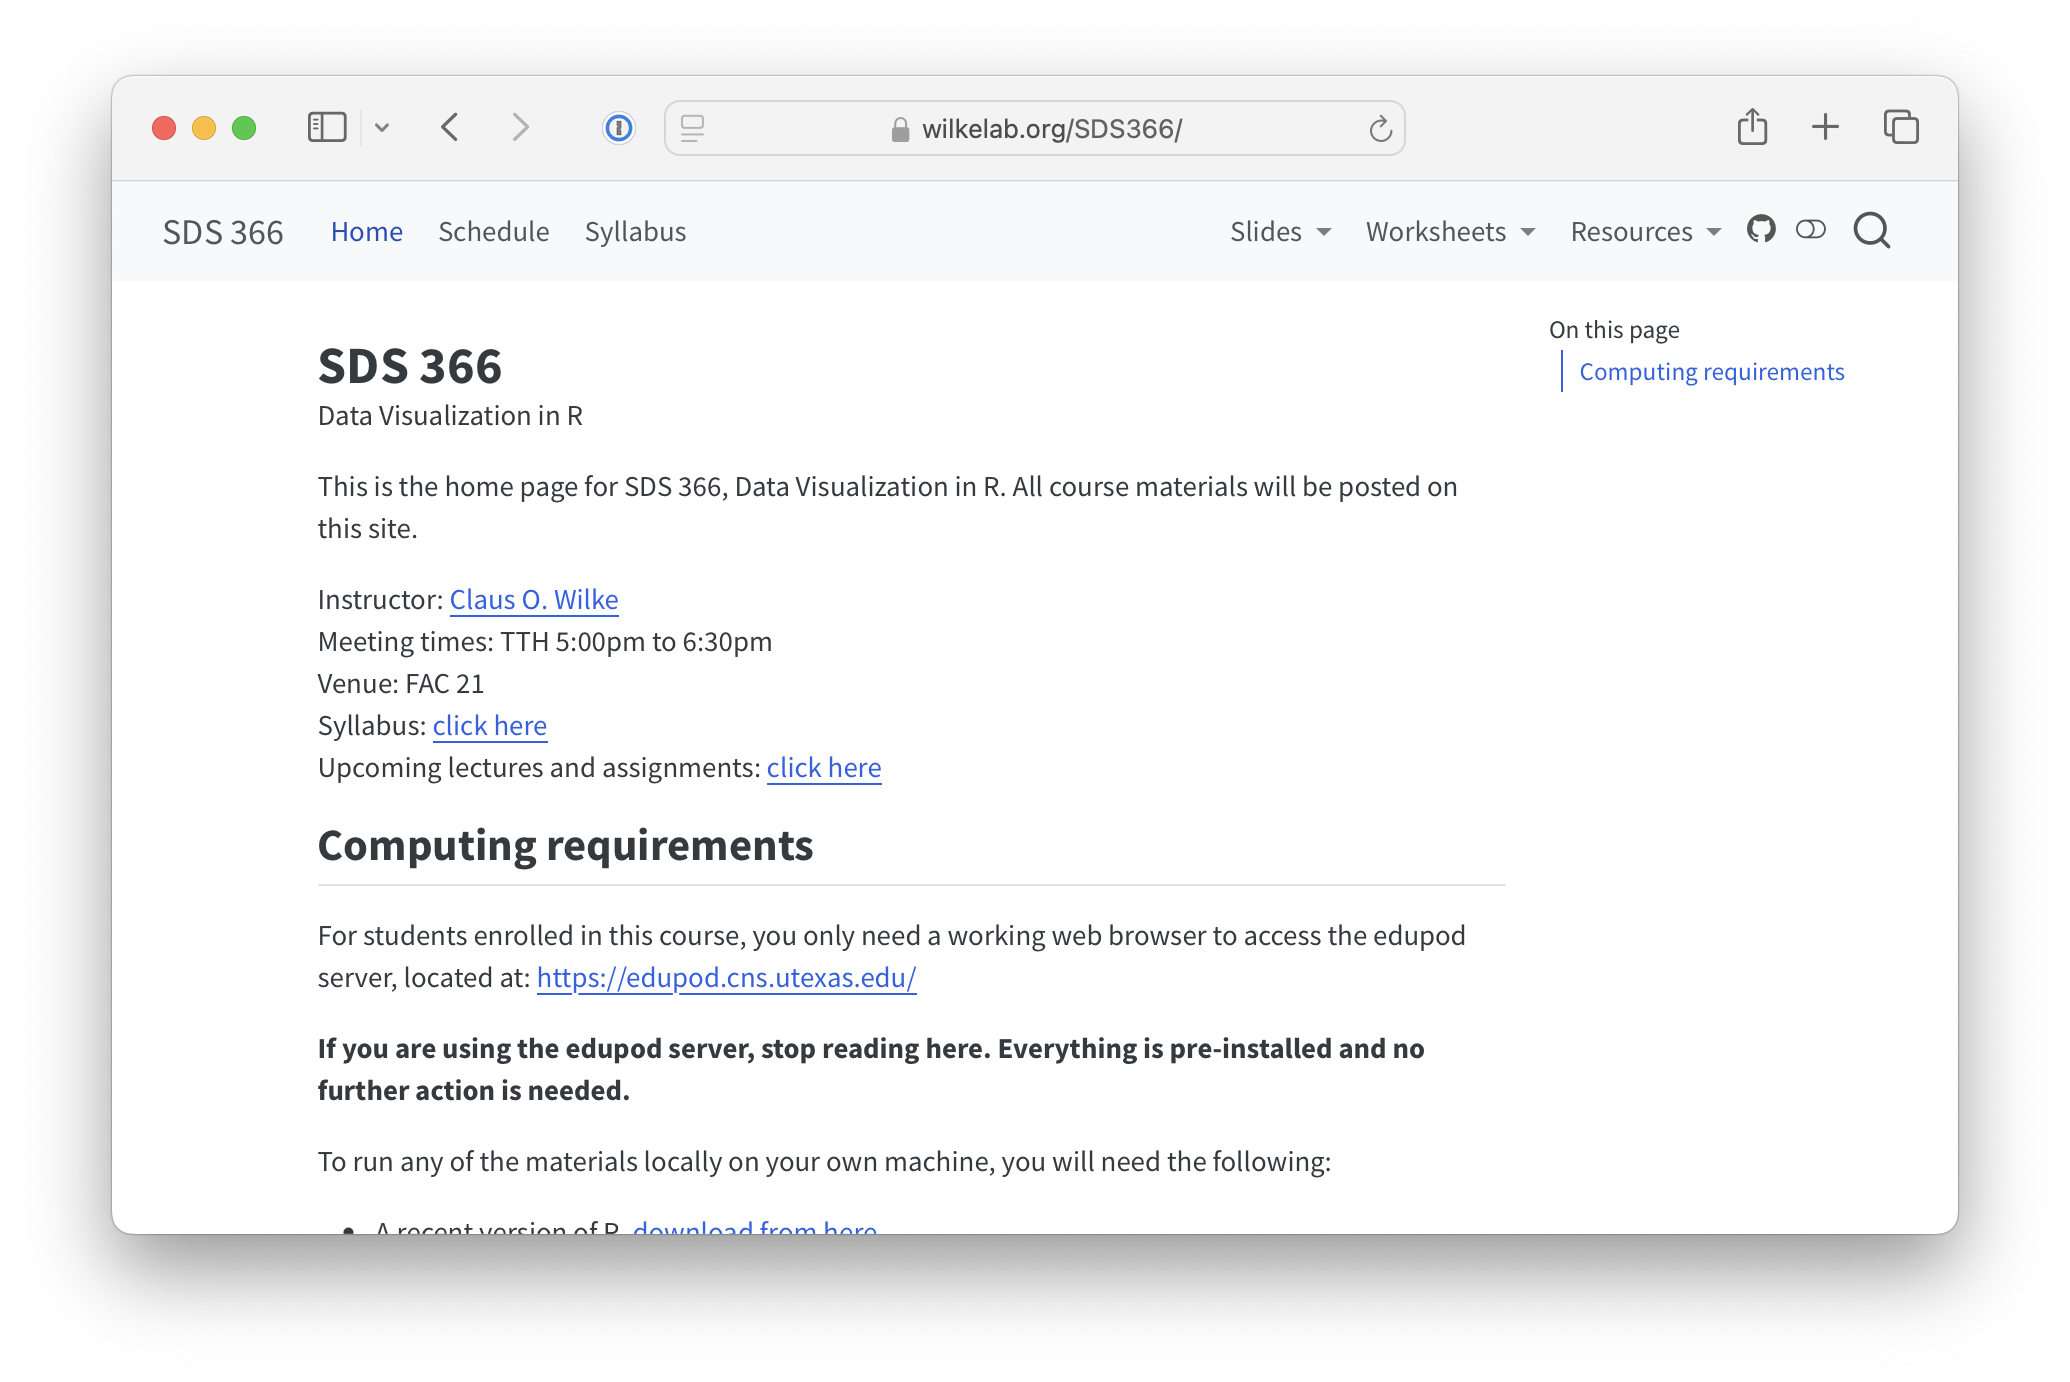Click the Reader view icon in the address bar

pos(692,128)
